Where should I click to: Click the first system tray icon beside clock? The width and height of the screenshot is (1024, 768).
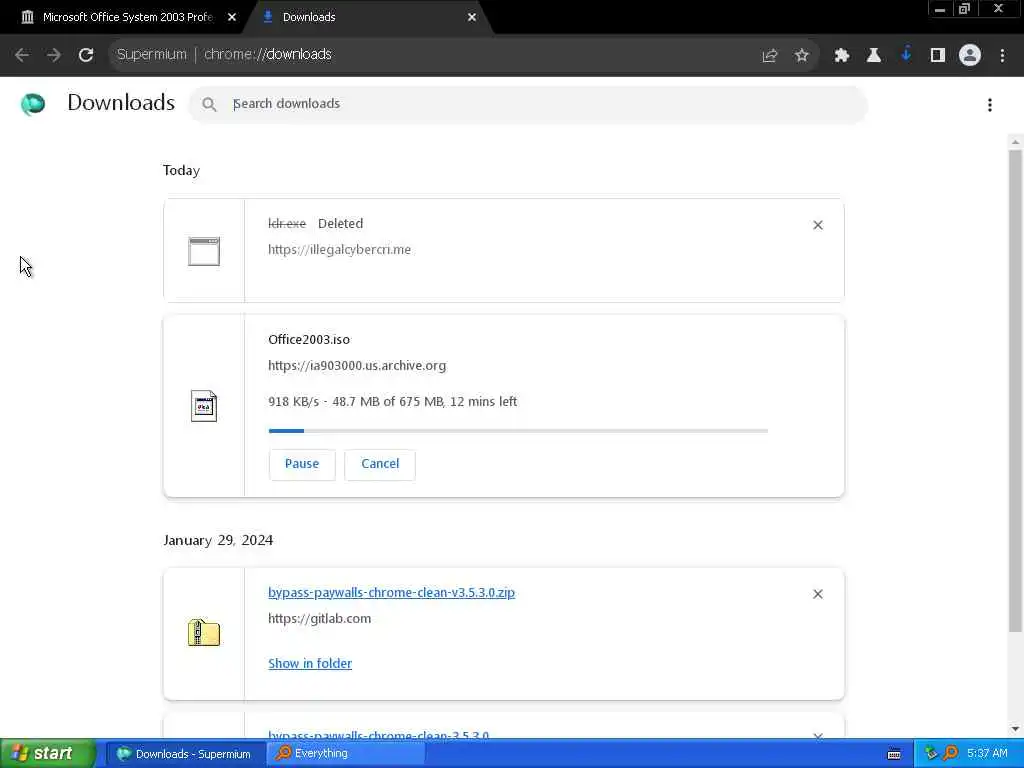coord(931,754)
